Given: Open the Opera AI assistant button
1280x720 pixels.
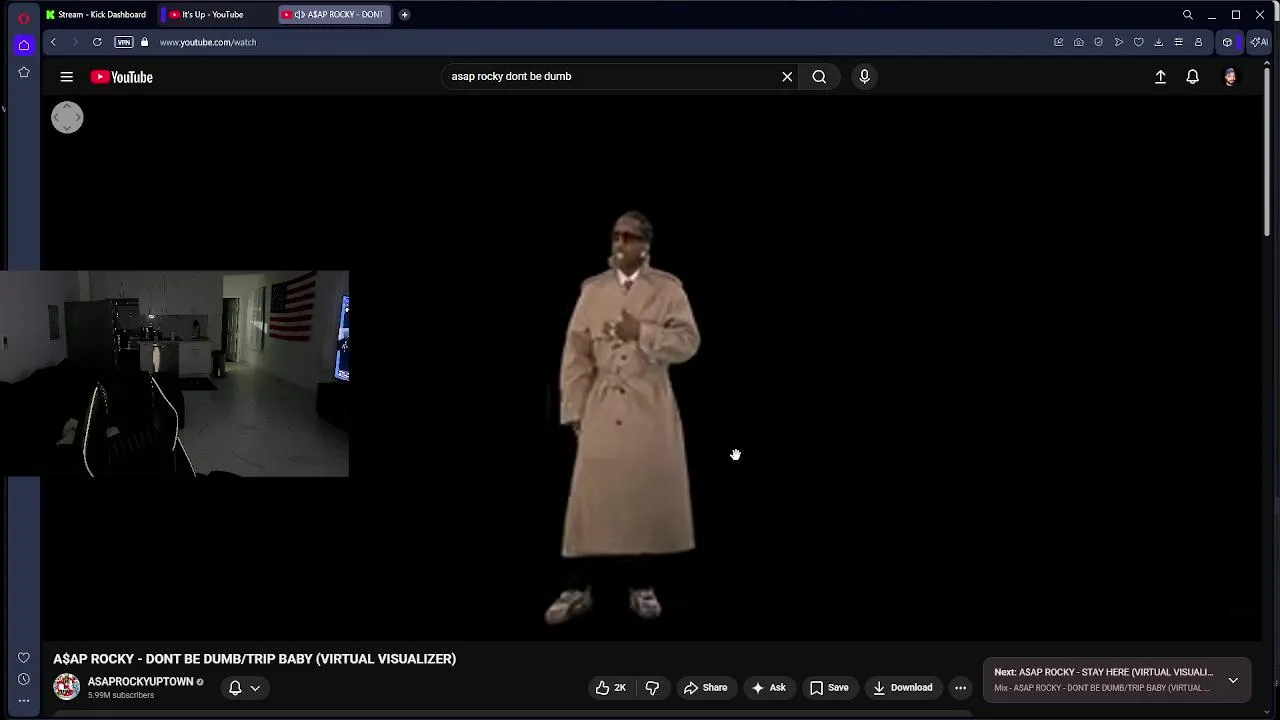Looking at the screenshot, I should [1259, 42].
